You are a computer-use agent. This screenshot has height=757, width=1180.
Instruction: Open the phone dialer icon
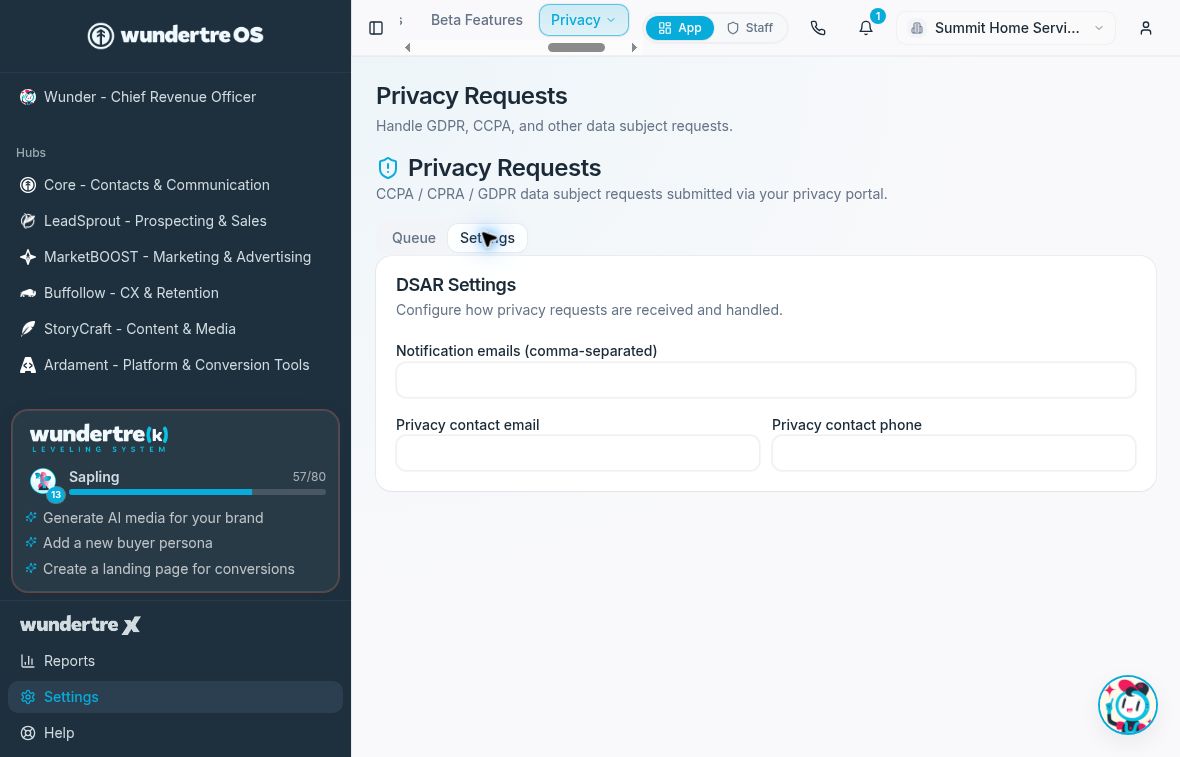click(x=818, y=28)
